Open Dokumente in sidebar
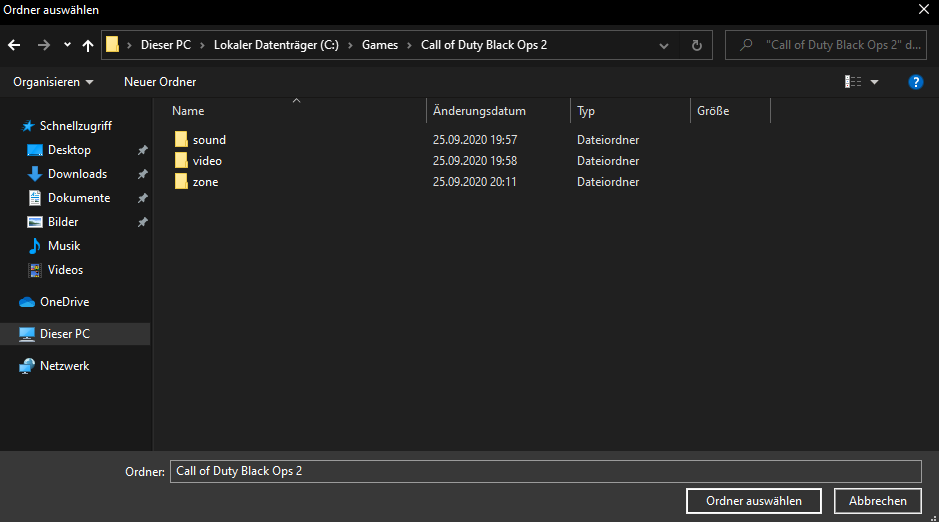 pos(79,198)
